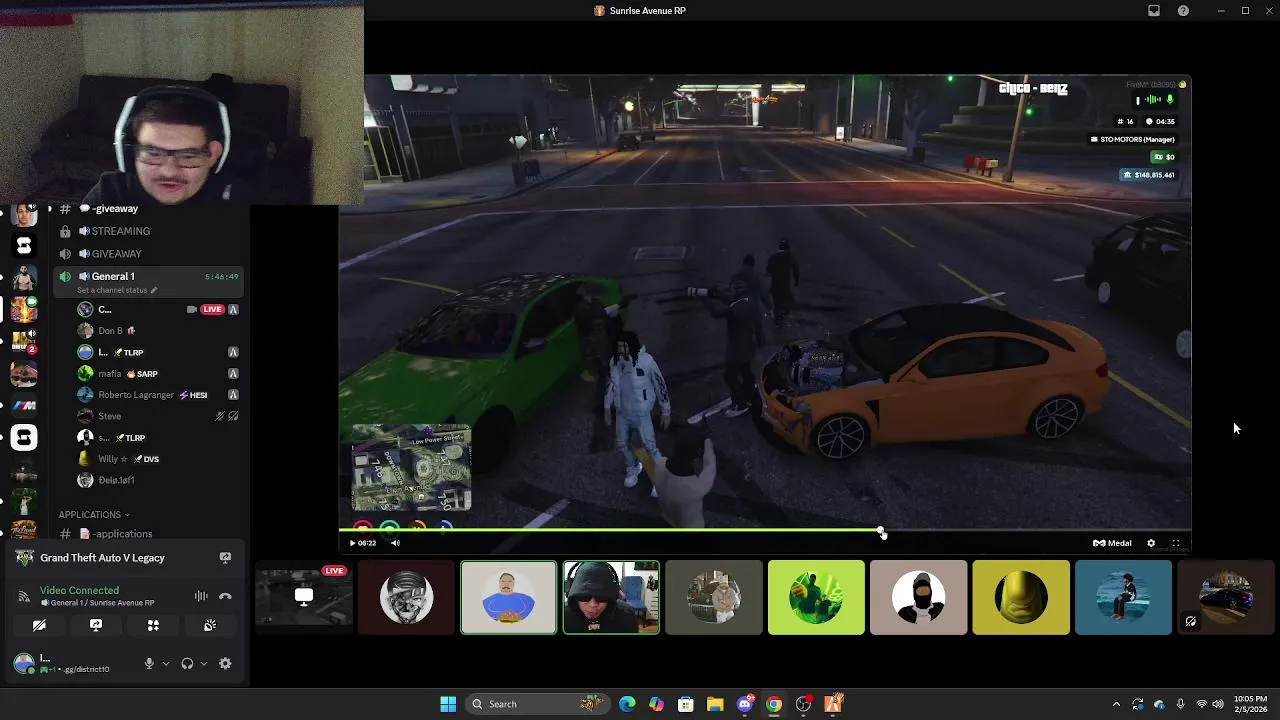Deafen with the headphones icon
Viewport: 1280px width, 720px height.
187,663
